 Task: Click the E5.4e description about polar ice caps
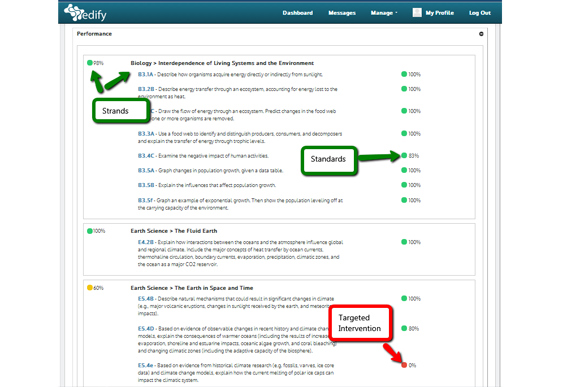(236, 373)
